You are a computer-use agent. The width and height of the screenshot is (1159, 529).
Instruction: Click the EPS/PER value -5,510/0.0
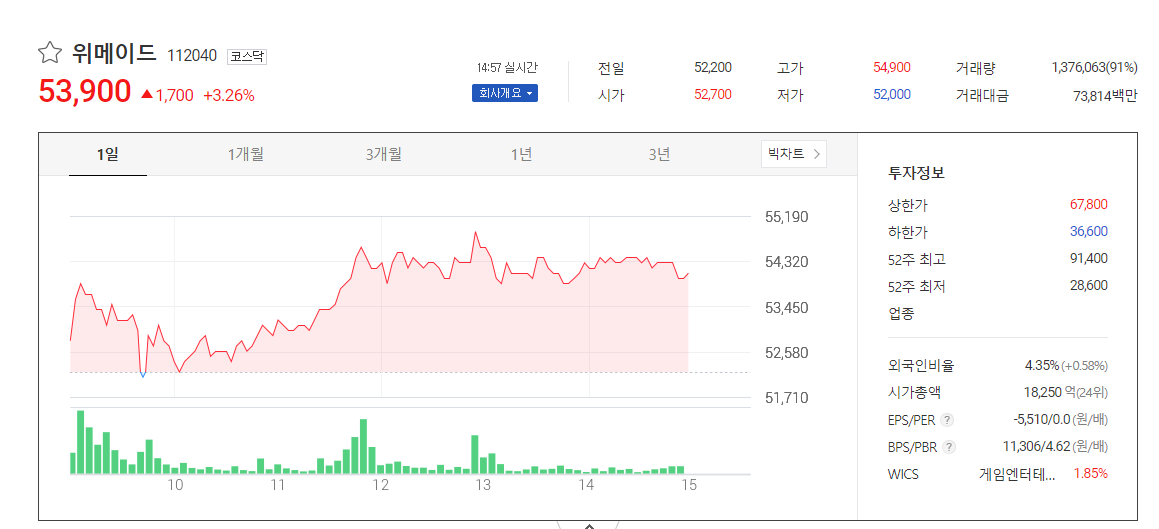click(1042, 420)
